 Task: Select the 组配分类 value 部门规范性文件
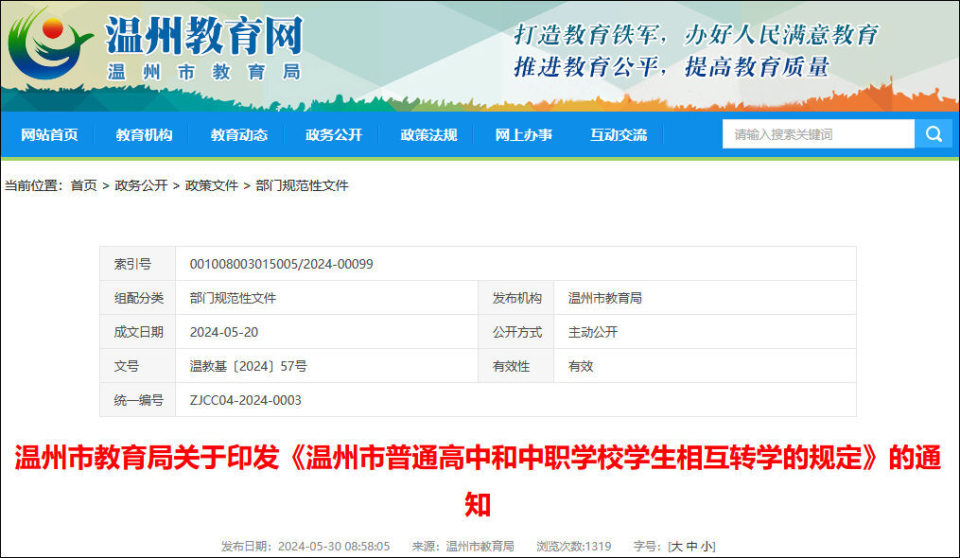[233, 298]
